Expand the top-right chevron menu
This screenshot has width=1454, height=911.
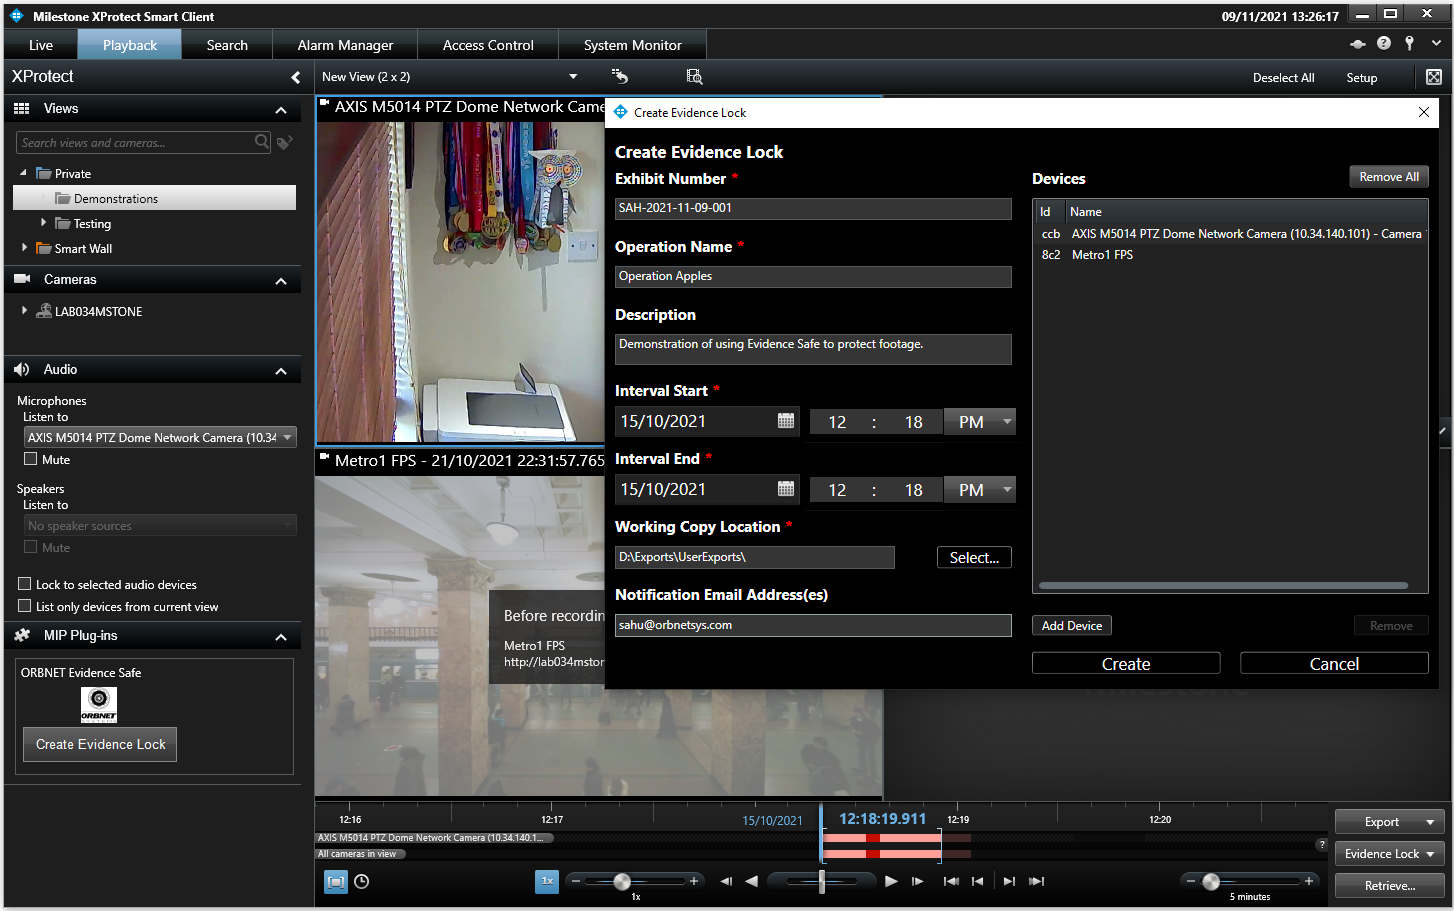pos(1437,44)
